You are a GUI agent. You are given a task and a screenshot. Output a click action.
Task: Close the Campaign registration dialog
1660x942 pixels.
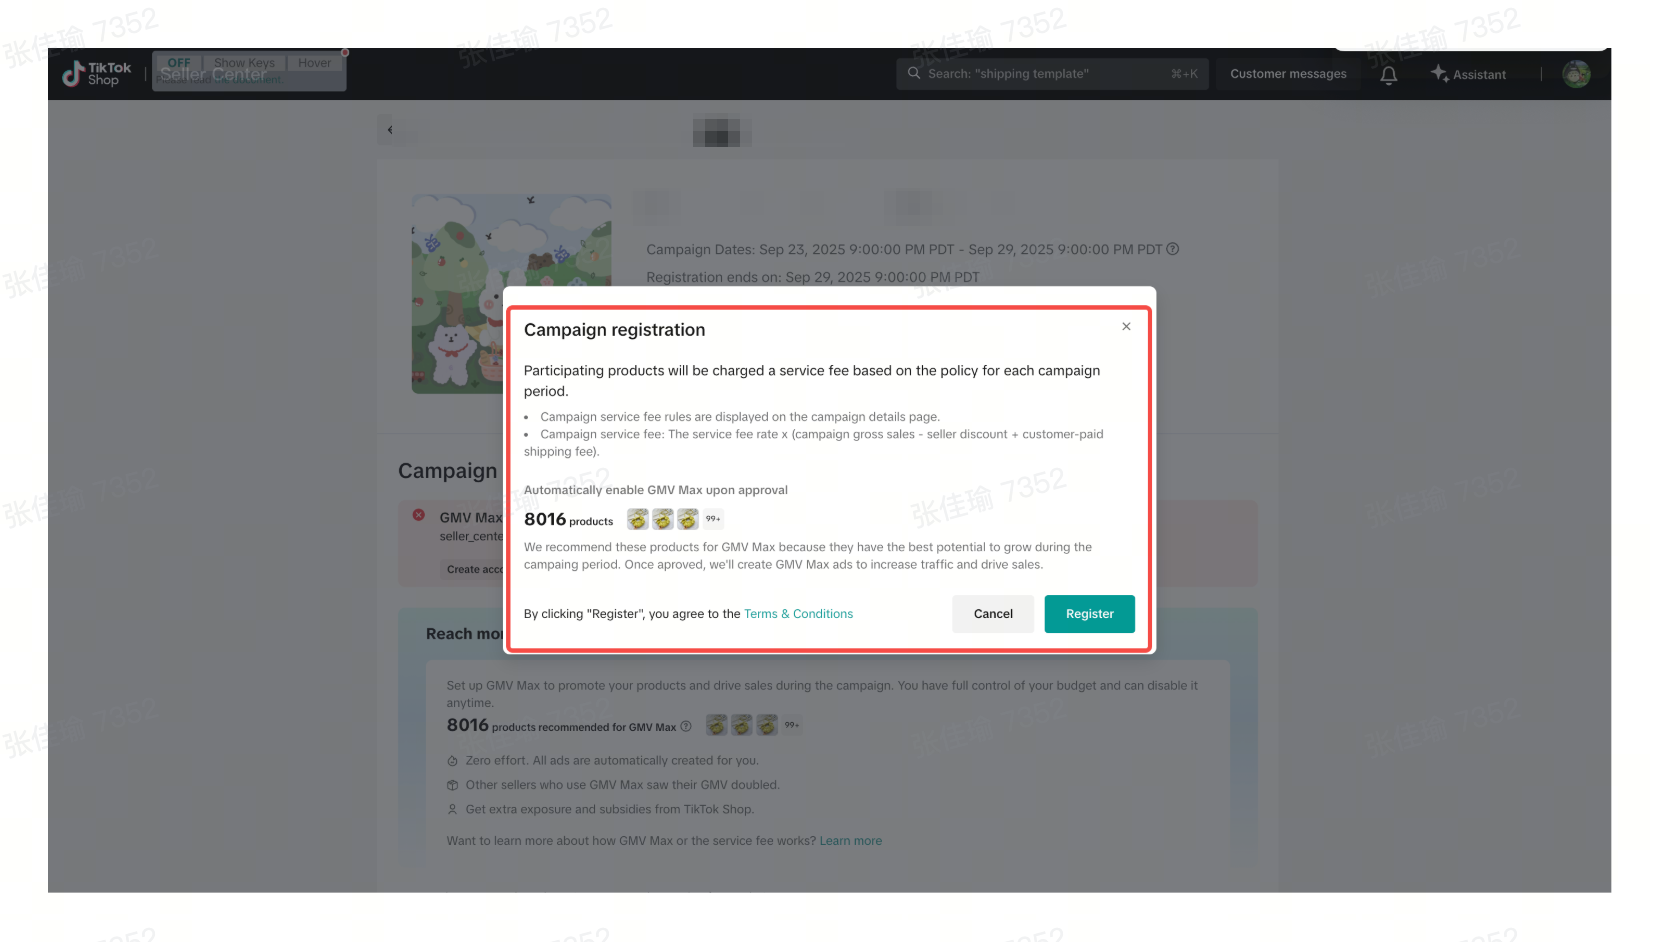(1126, 327)
